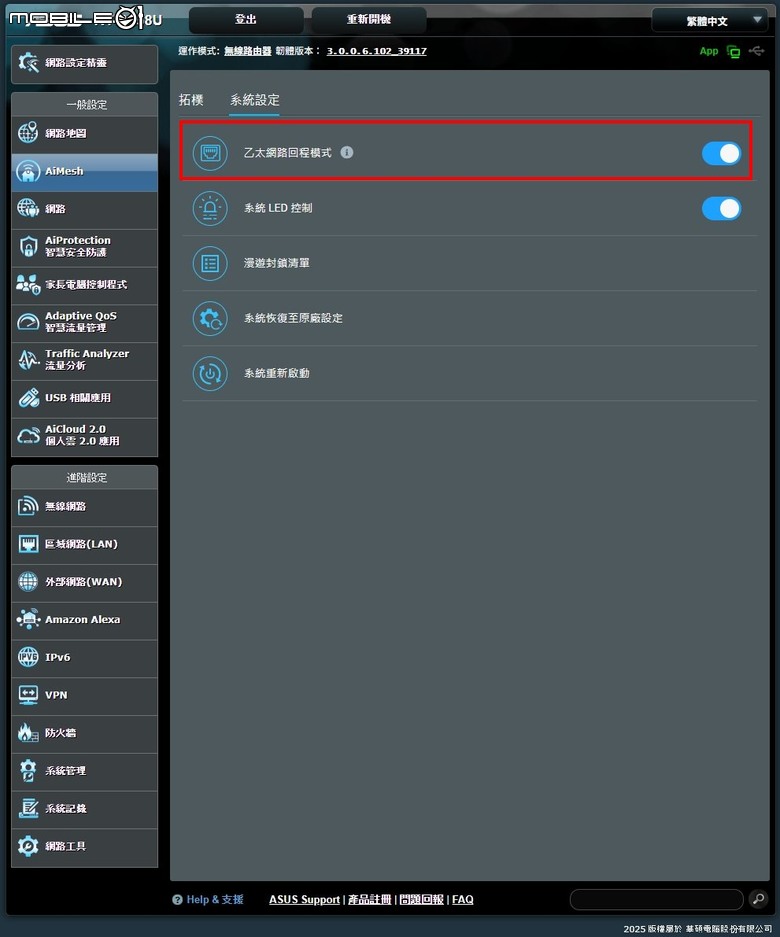The image size is (780, 937).
Task: Click the bottom search input field
Action: coord(656,899)
